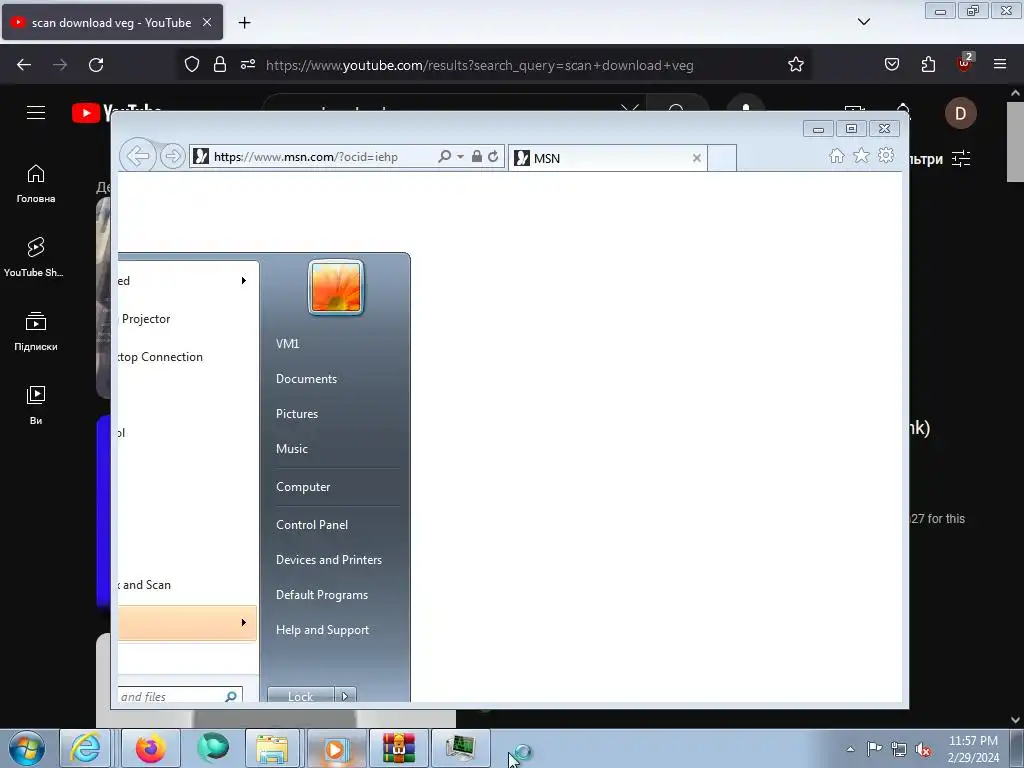Expand the submenu arrow of the top Start menu entry
This screenshot has width=1024, height=768.
click(x=244, y=281)
